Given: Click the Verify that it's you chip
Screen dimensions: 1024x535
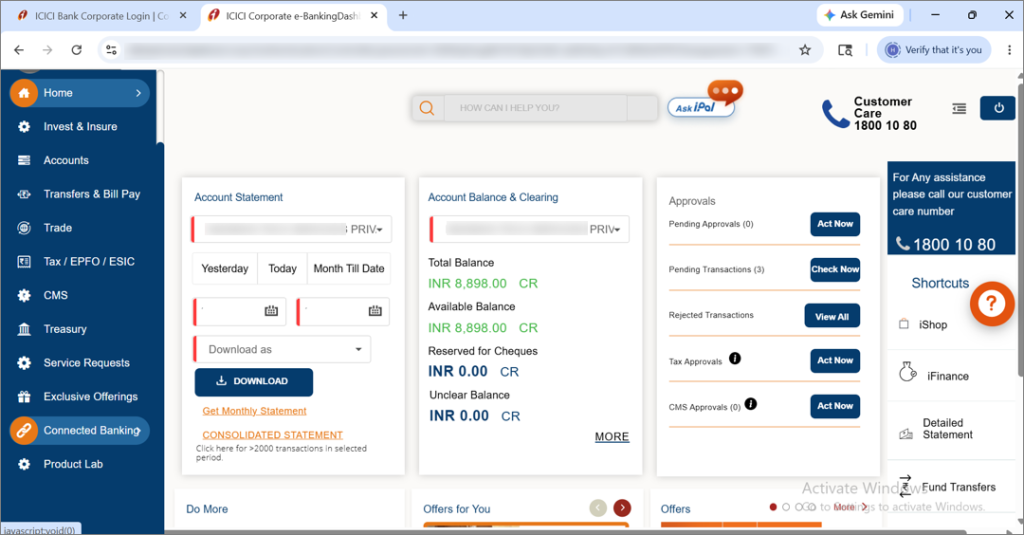Looking at the screenshot, I should pyautogui.click(x=933, y=50).
